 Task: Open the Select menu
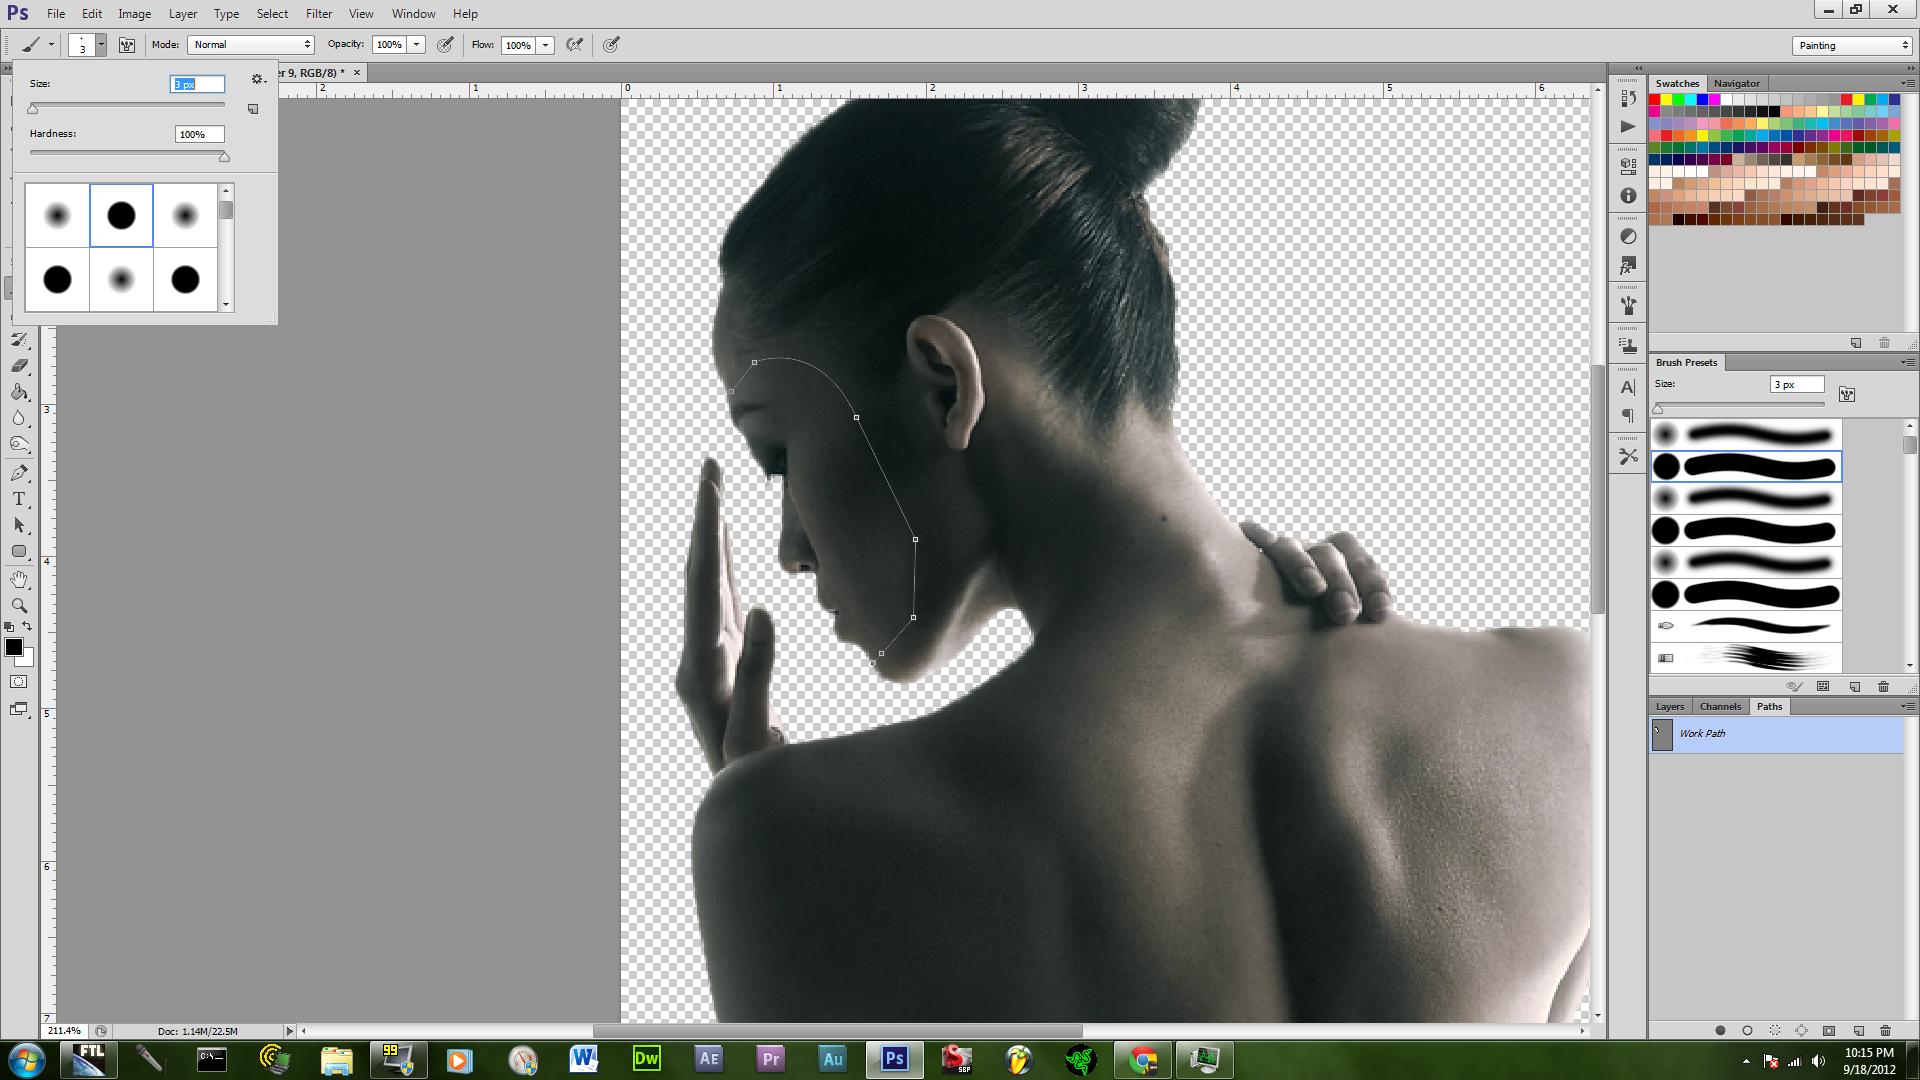pyautogui.click(x=272, y=14)
